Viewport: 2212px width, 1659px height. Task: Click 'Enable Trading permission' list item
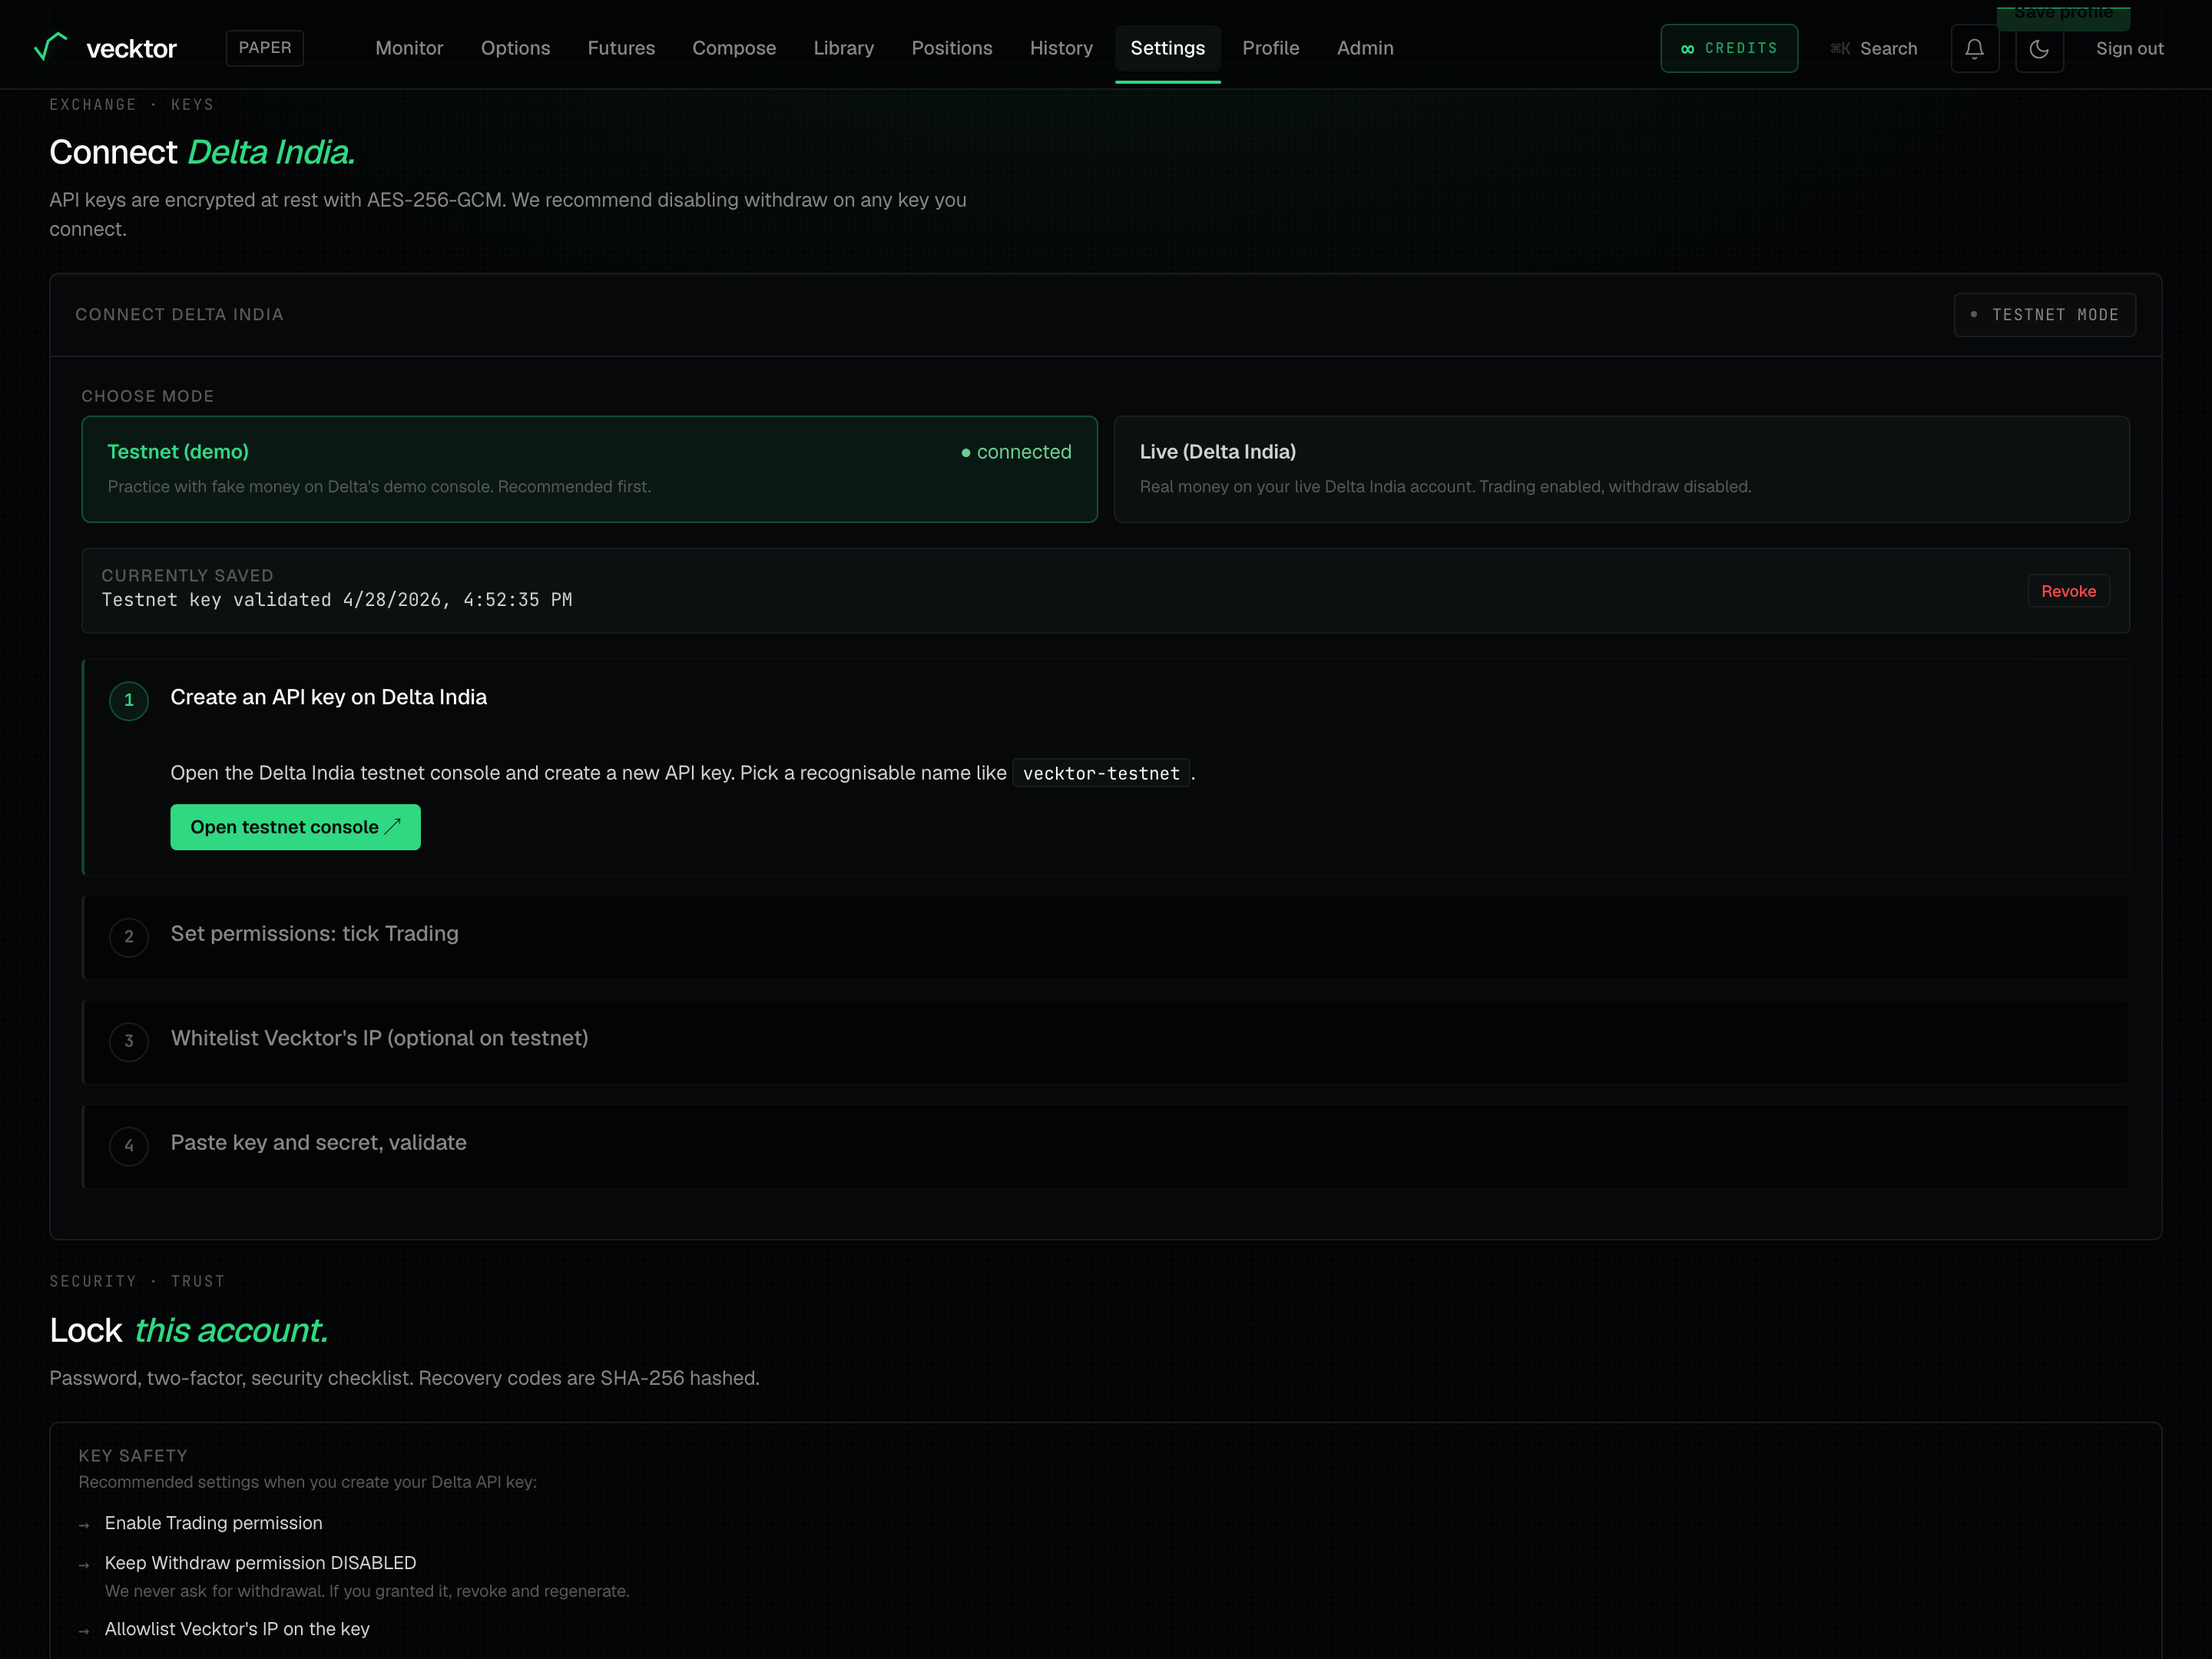(214, 1523)
